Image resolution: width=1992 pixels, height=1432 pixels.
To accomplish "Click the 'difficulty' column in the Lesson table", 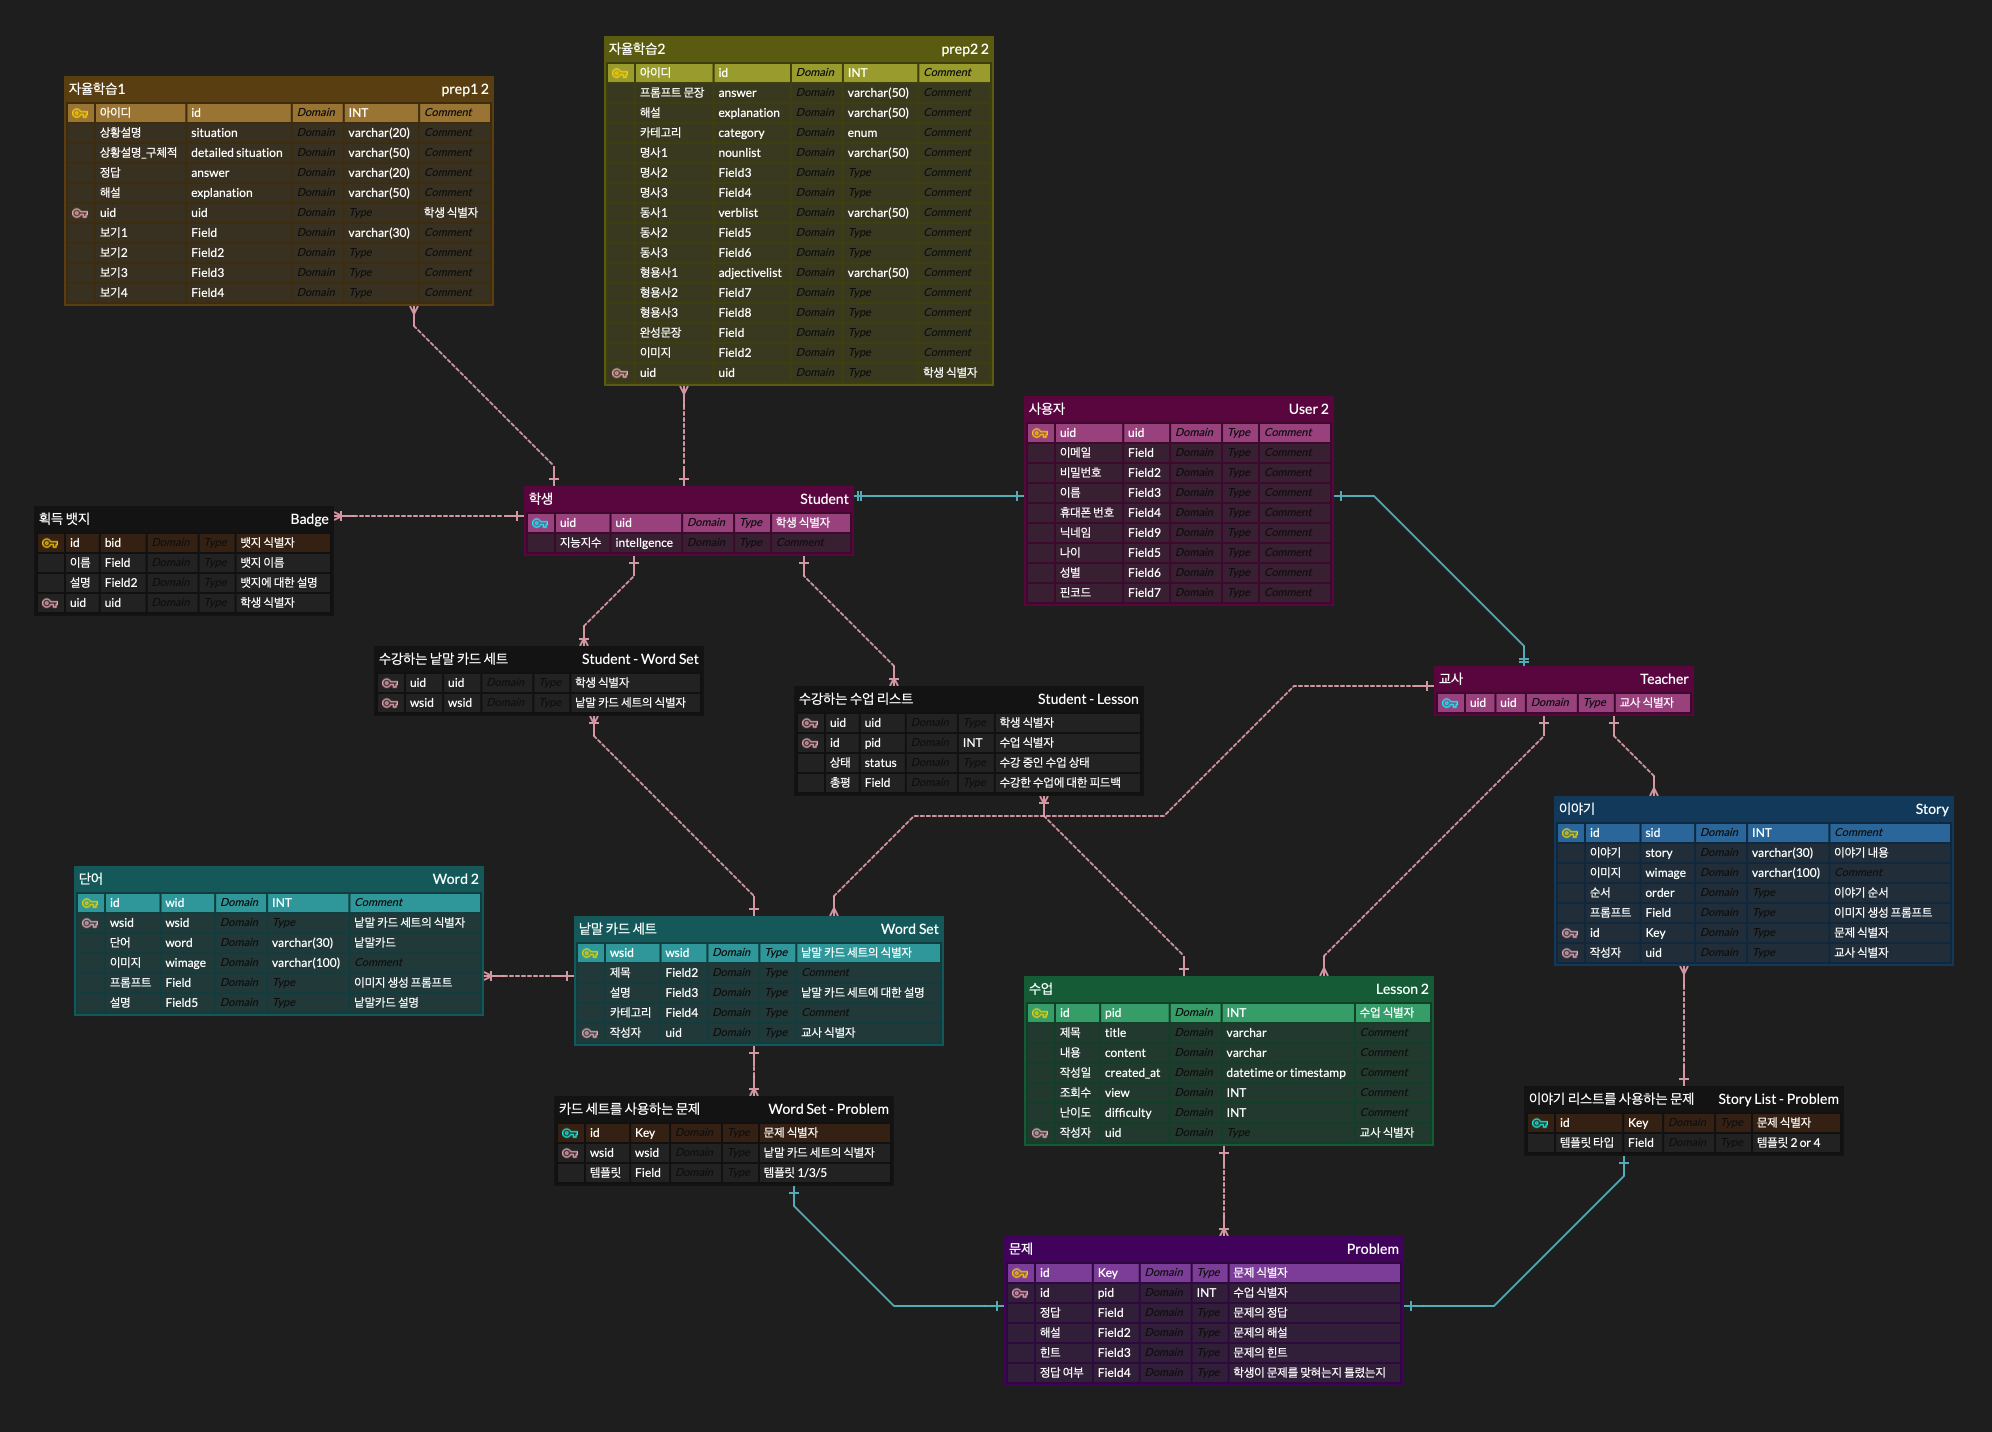I will coord(1128,1113).
